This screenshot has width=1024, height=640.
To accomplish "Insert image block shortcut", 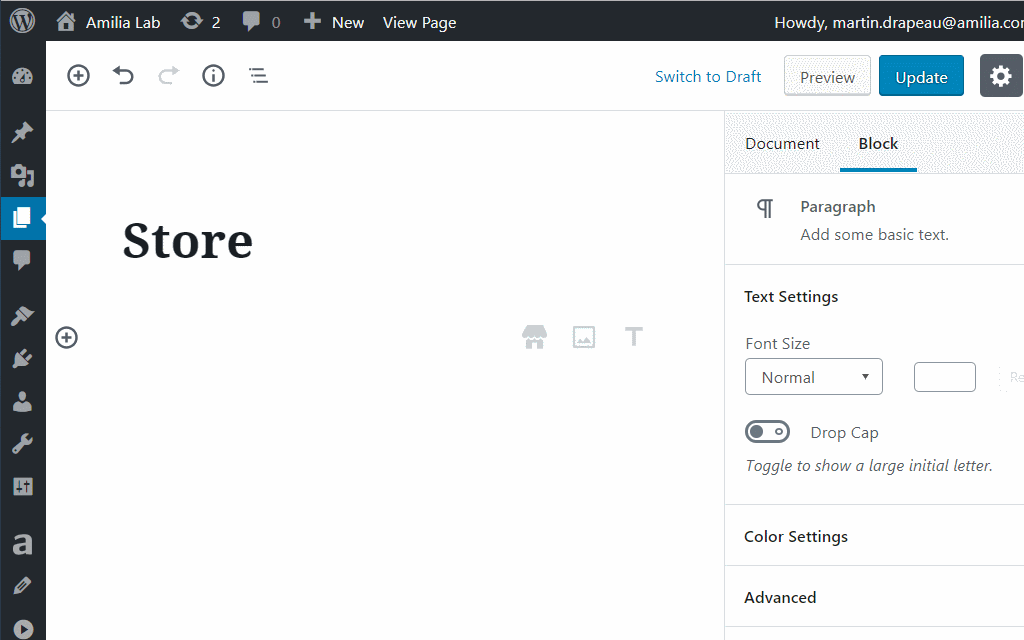I will tap(584, 337).
